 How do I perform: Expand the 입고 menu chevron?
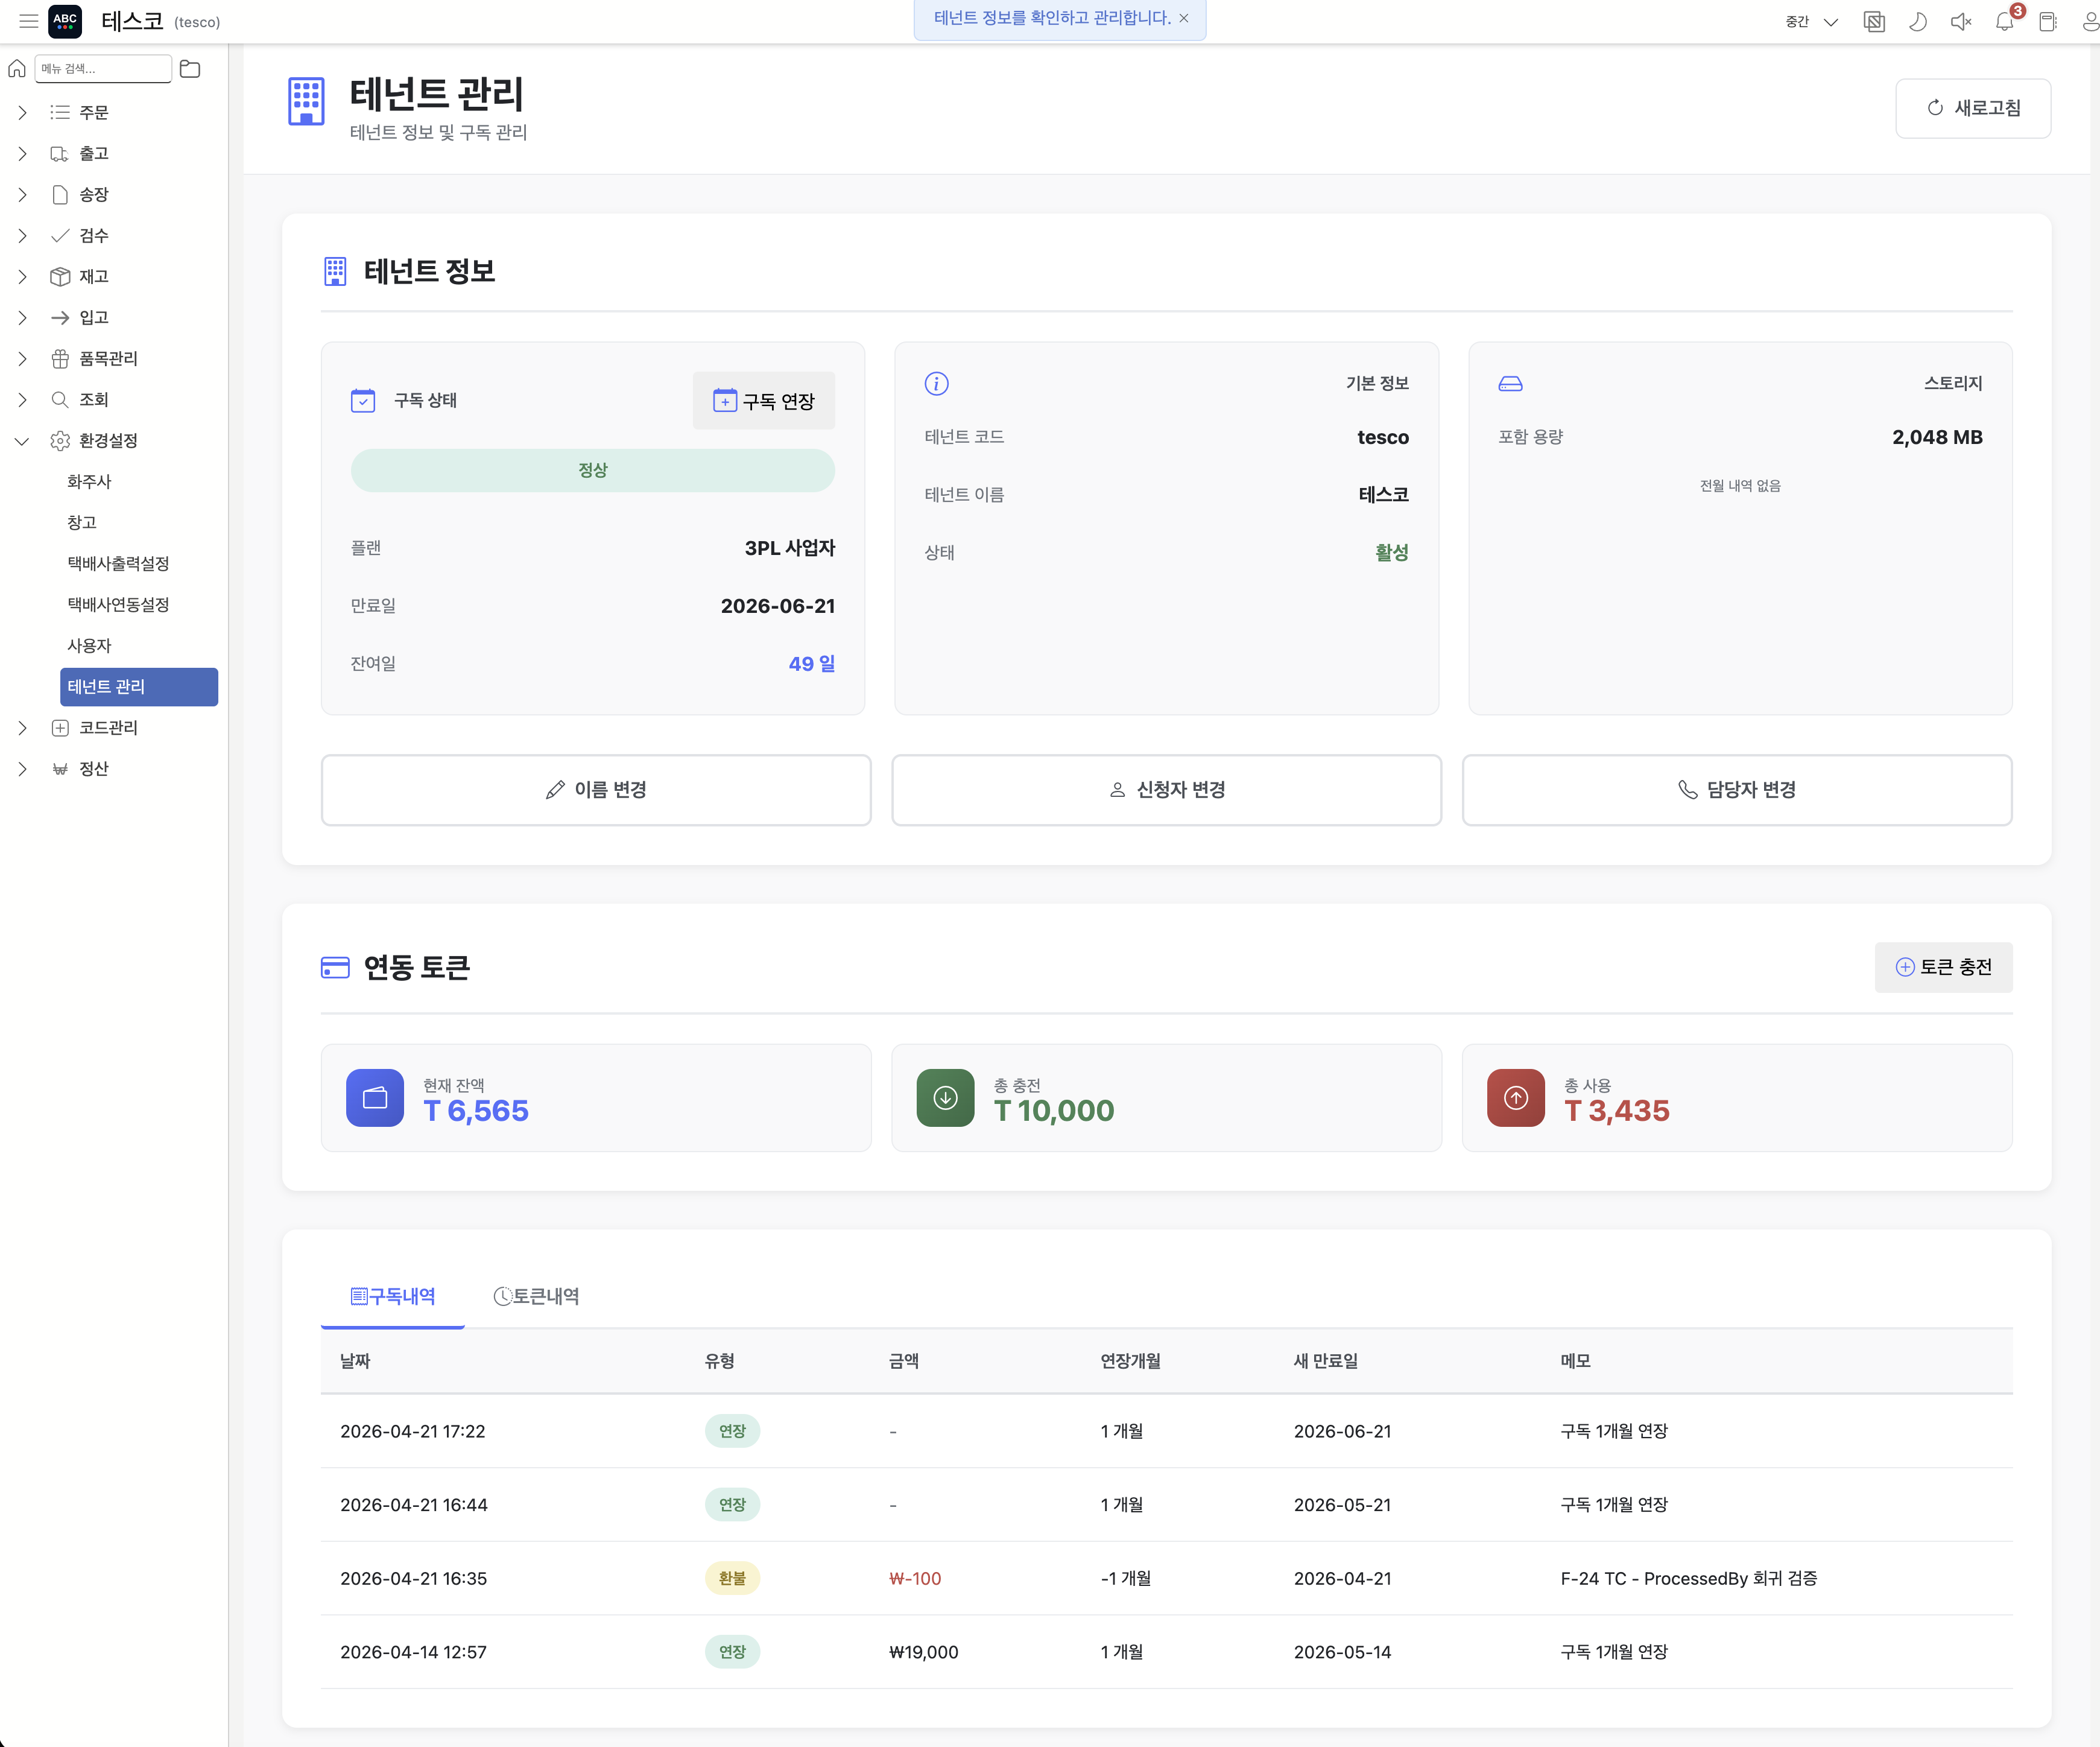click(22, 318)
